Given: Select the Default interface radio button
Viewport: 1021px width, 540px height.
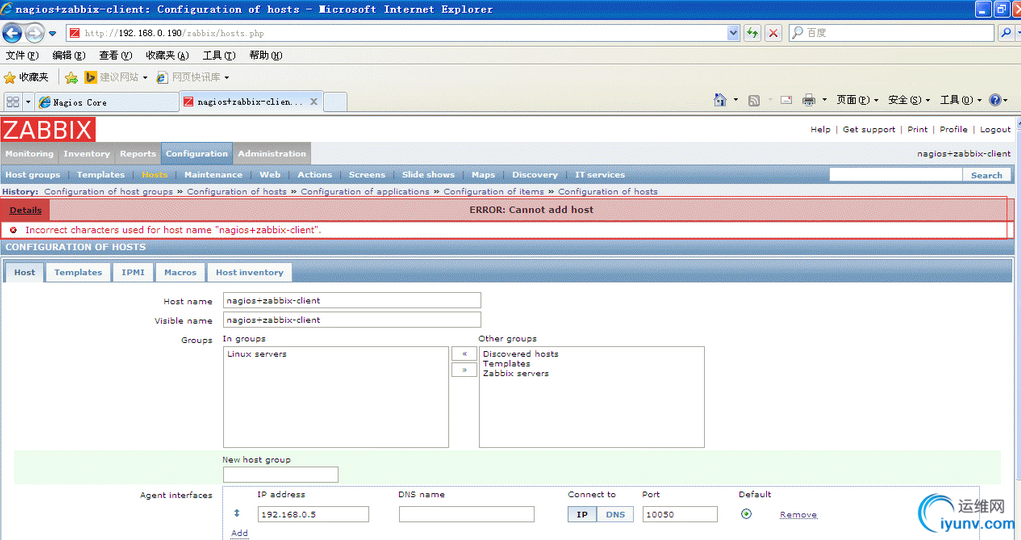Looking at the screenshot, I should point(746,514).
